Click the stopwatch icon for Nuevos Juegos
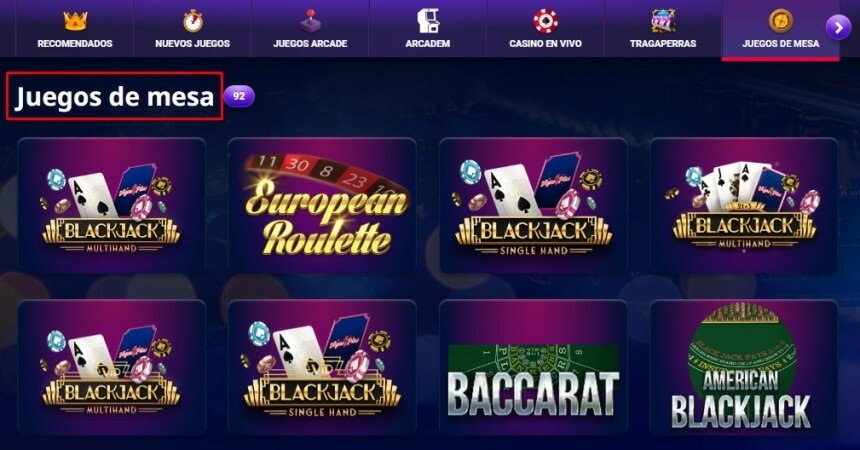 [193, 21]
